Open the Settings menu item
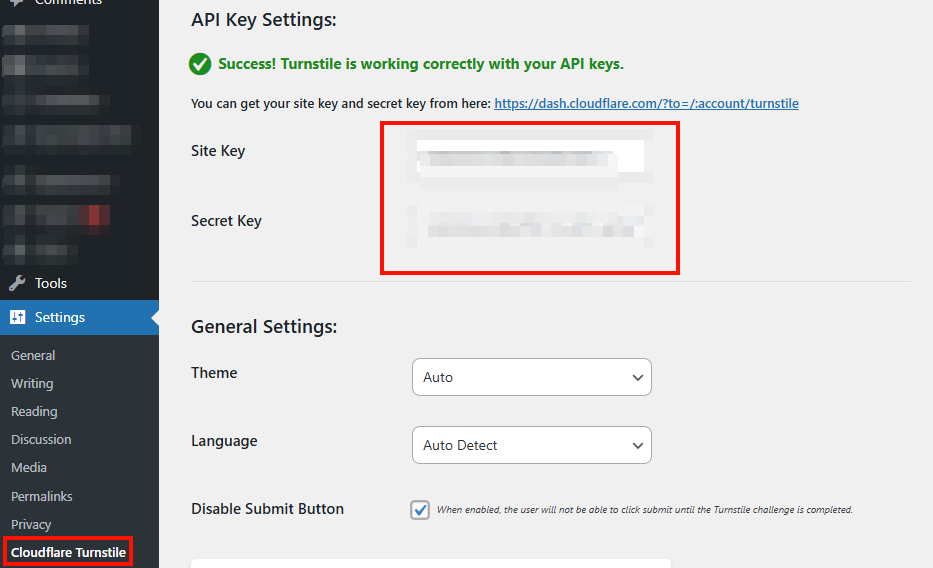 coord(79,317)
